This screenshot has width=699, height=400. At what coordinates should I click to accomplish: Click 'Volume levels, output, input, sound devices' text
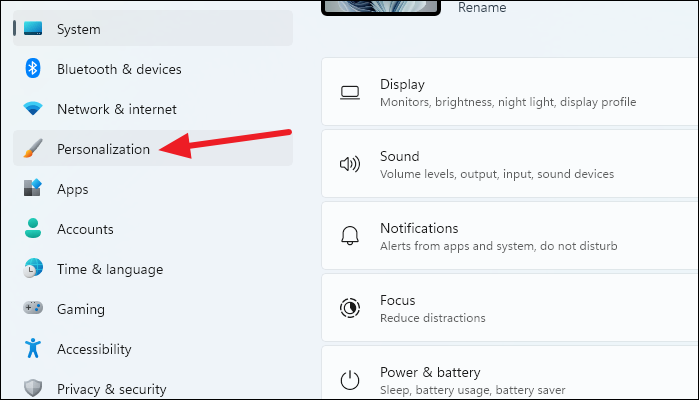pyautogui.click(x=497, y=174)
